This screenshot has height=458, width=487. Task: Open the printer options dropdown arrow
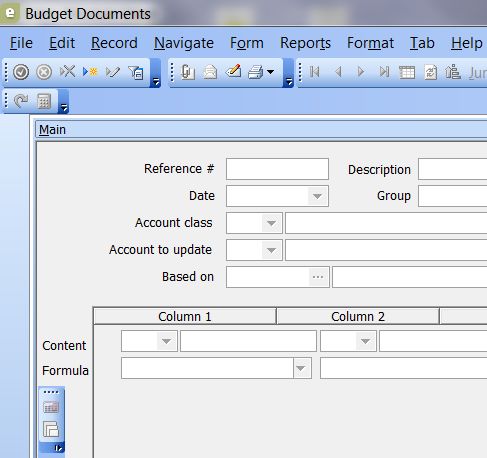point(271,72)
